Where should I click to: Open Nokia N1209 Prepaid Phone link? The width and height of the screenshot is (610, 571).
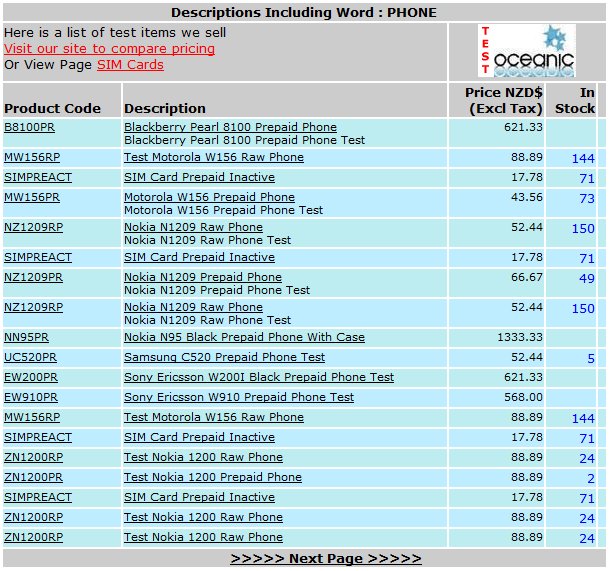click(203, 277)
